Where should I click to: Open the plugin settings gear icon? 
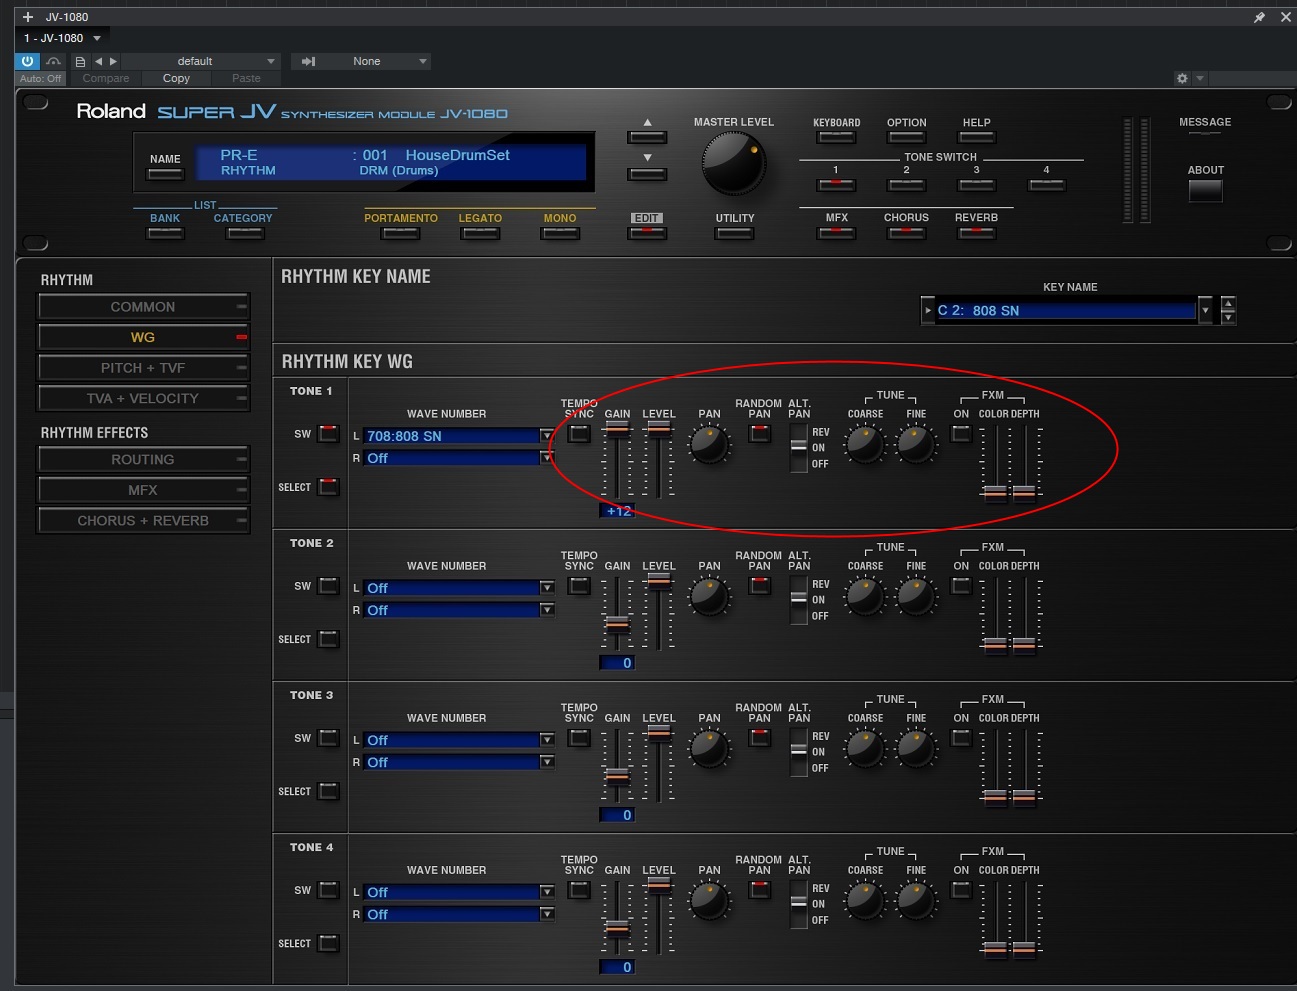1182,78
